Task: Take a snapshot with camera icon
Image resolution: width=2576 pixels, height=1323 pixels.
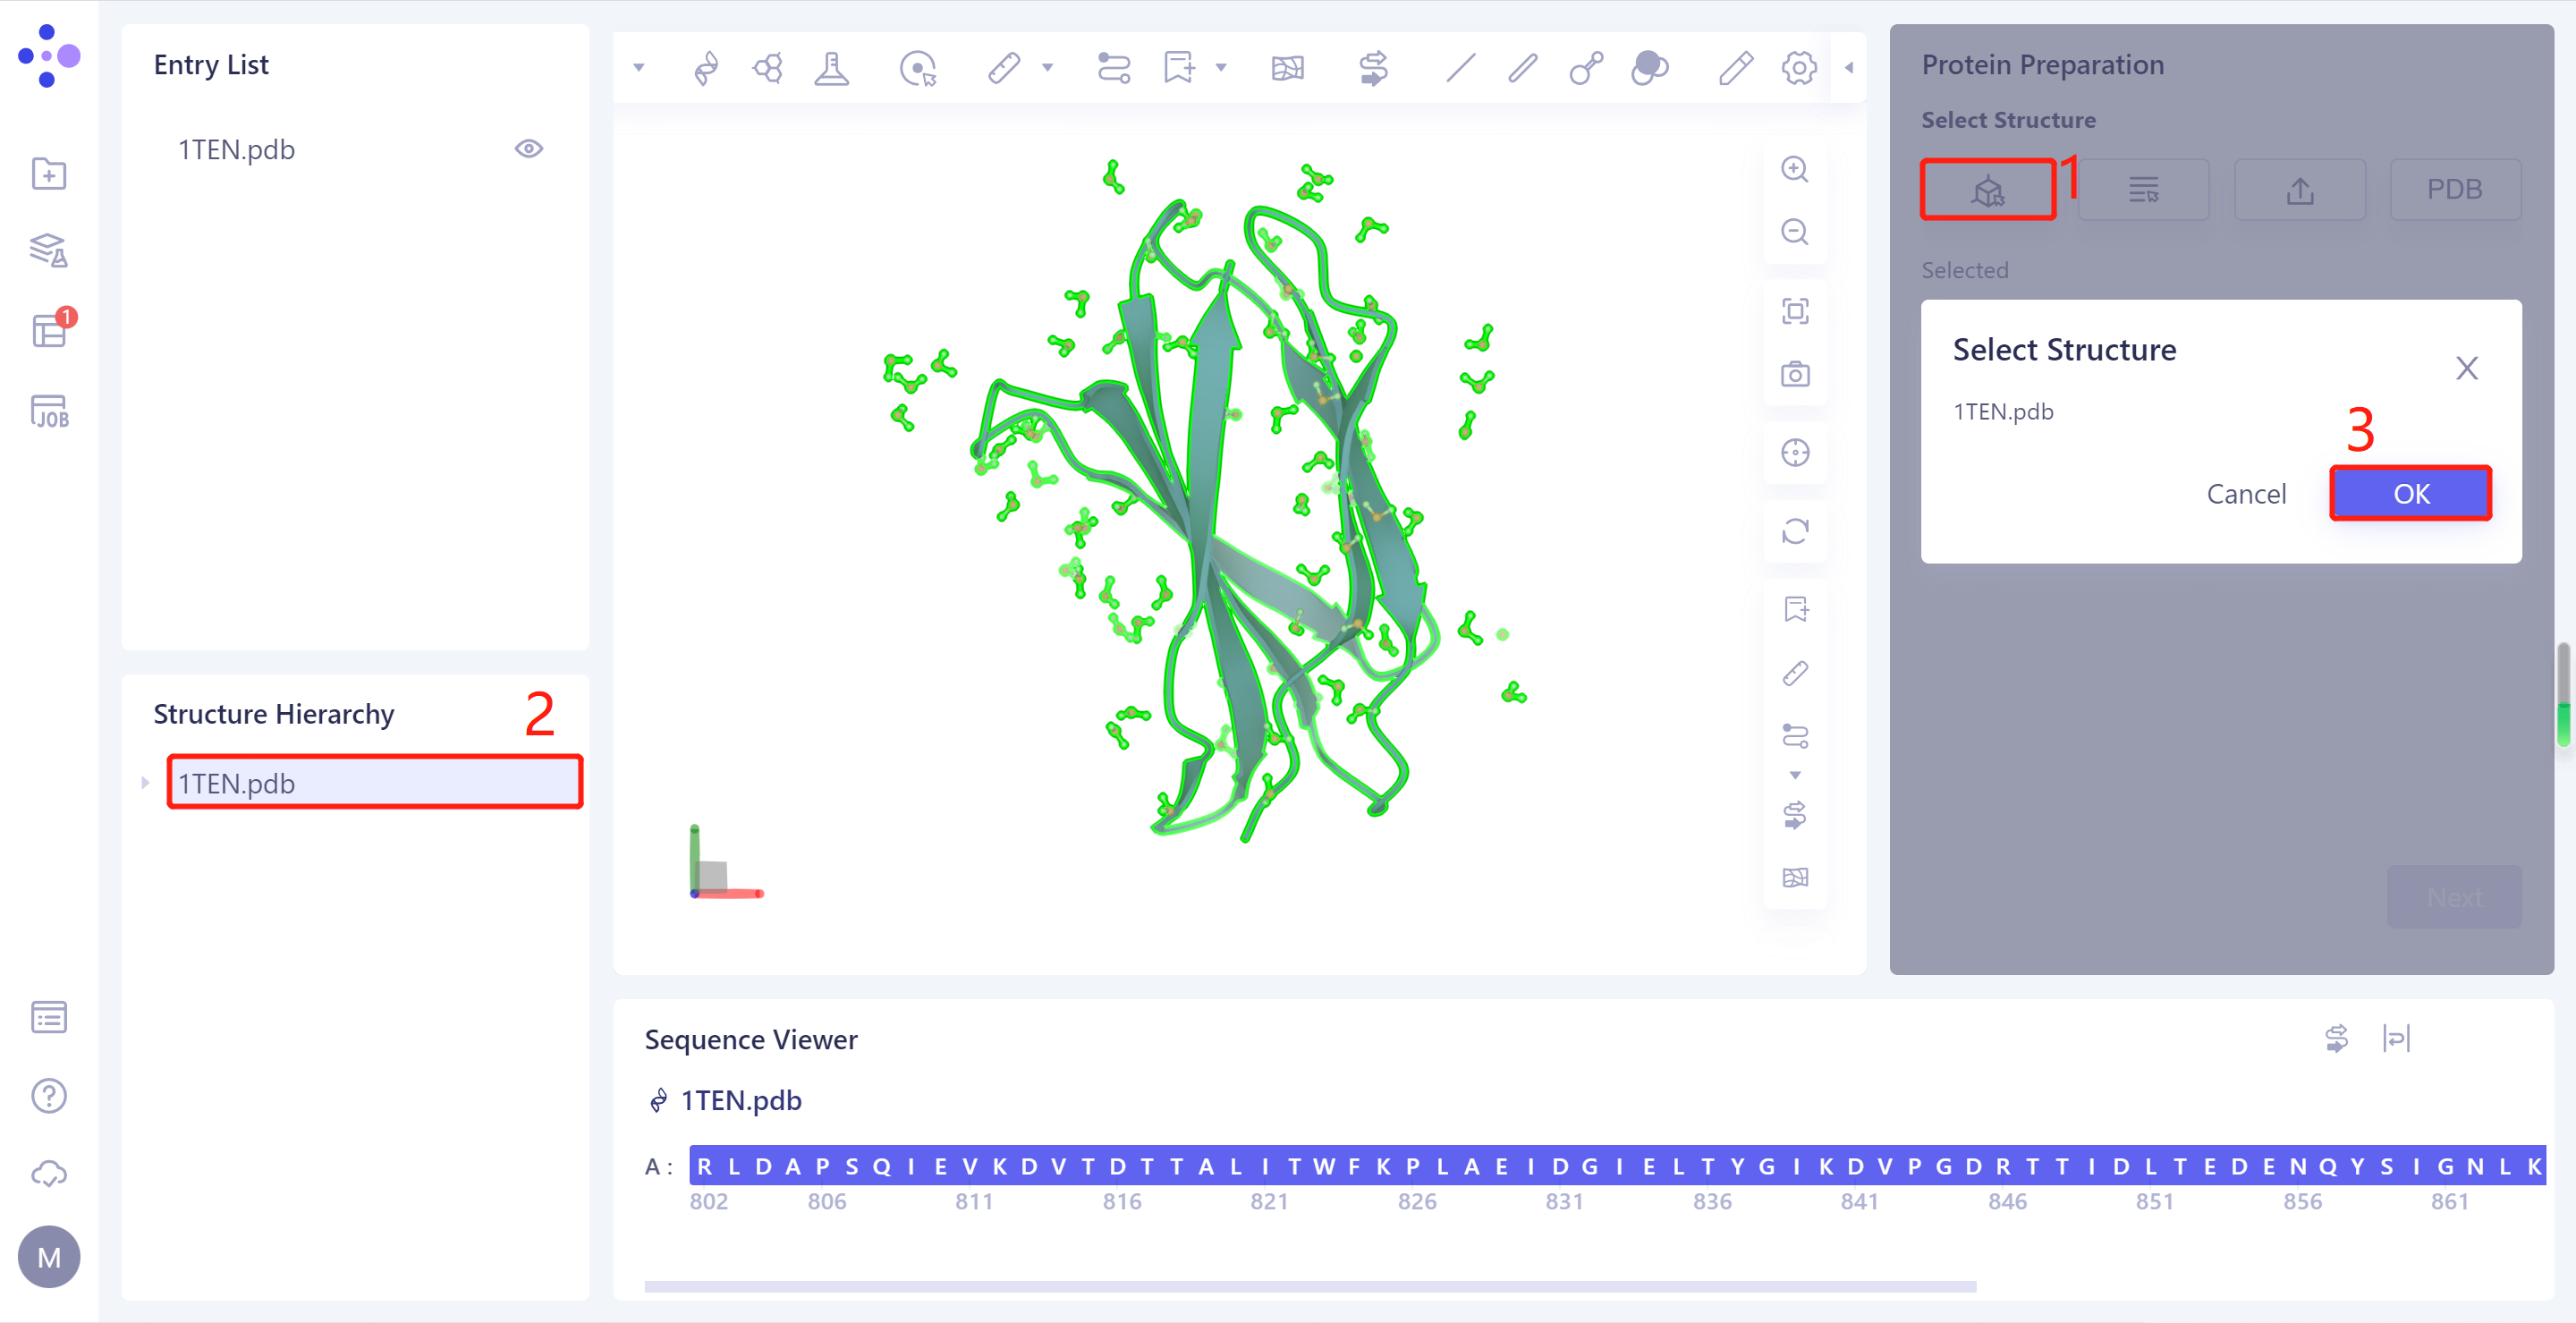Action: tap(1795, 375)
